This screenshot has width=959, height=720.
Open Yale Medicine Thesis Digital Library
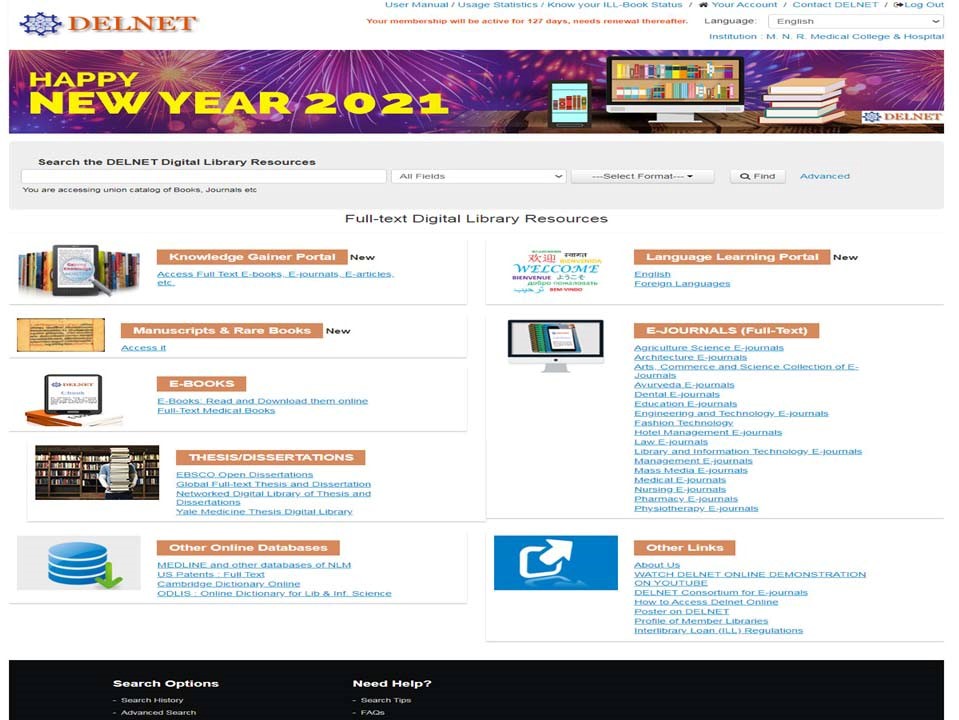tap(264, 511)
